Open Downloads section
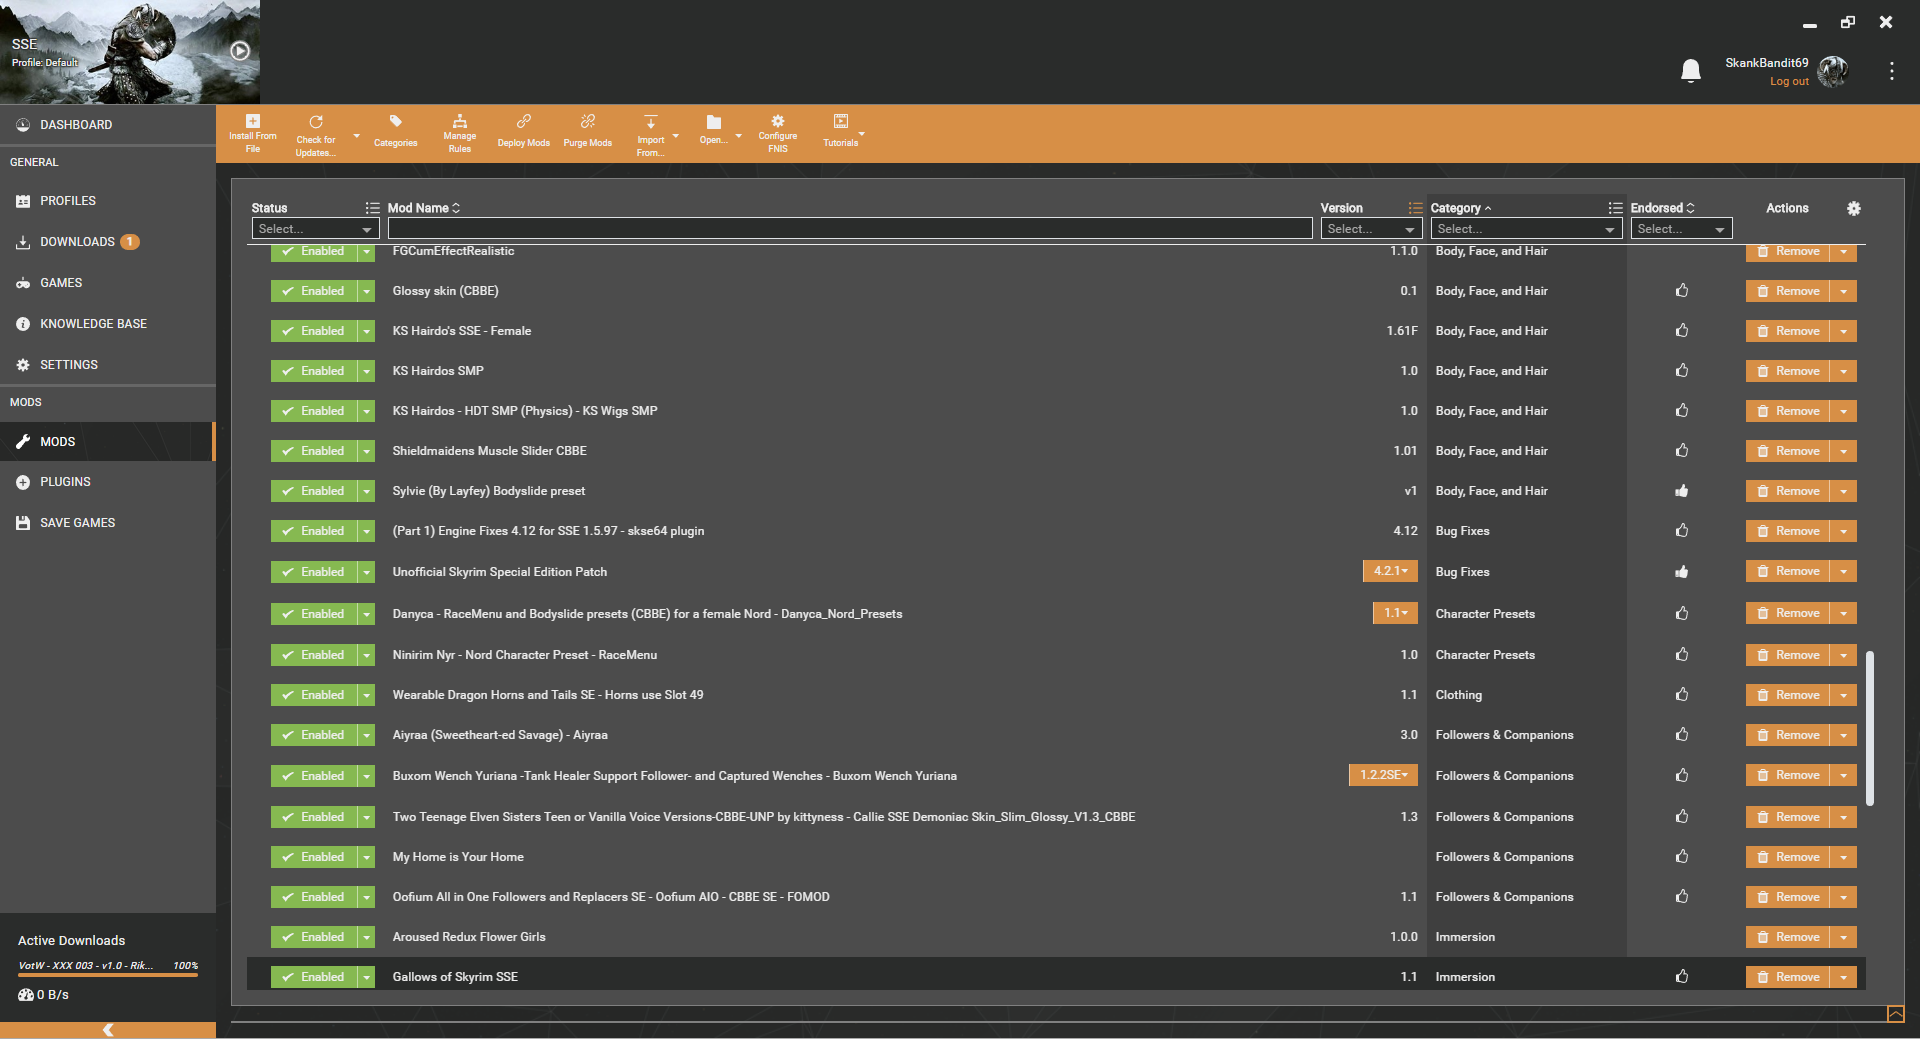The image size is (1920, 1039). [107, 242]
